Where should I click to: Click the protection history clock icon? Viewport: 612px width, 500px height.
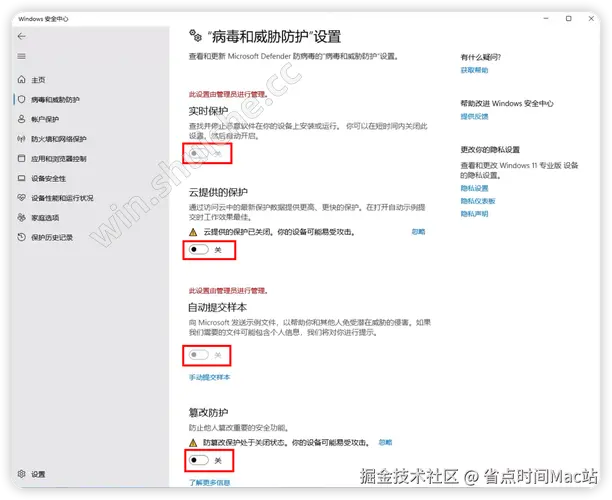pos(21,237)
